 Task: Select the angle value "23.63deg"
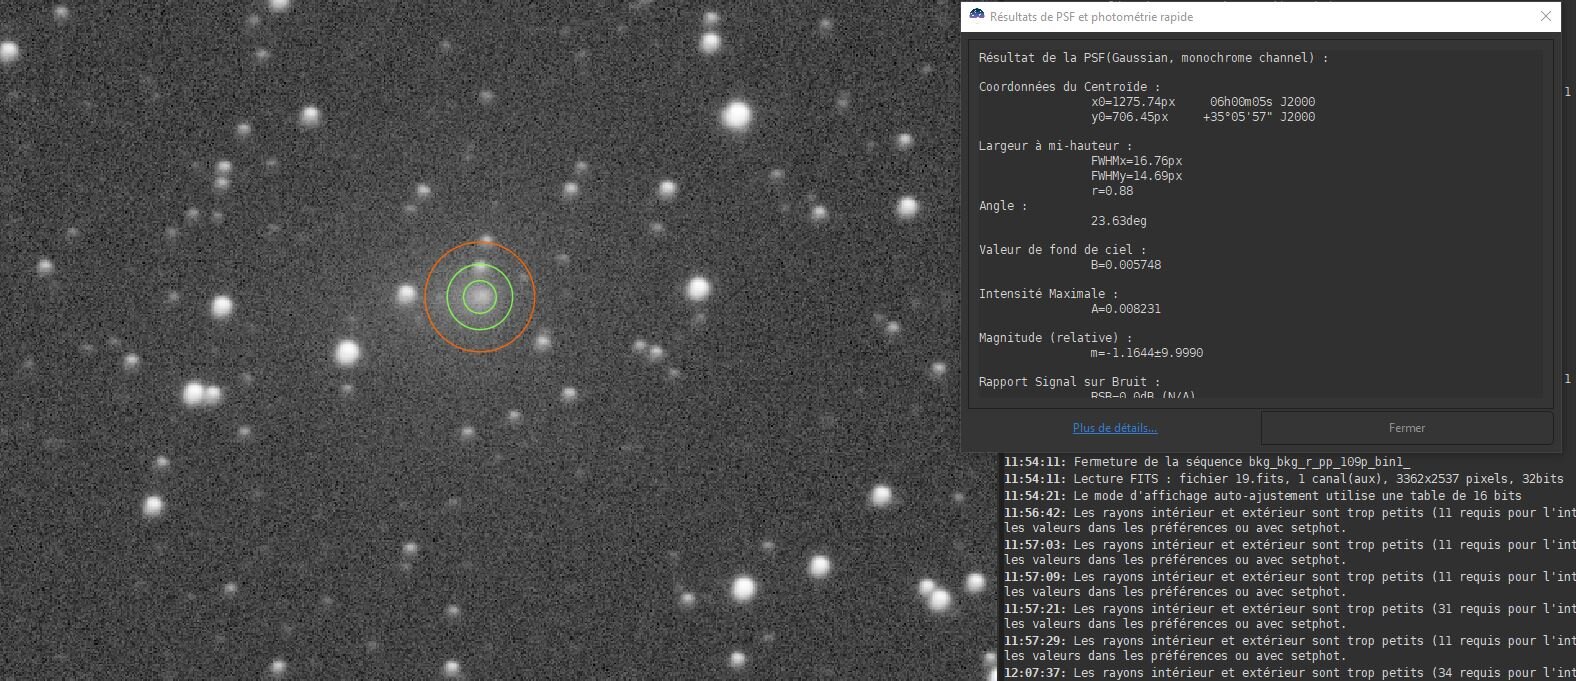coord(1119,221)
